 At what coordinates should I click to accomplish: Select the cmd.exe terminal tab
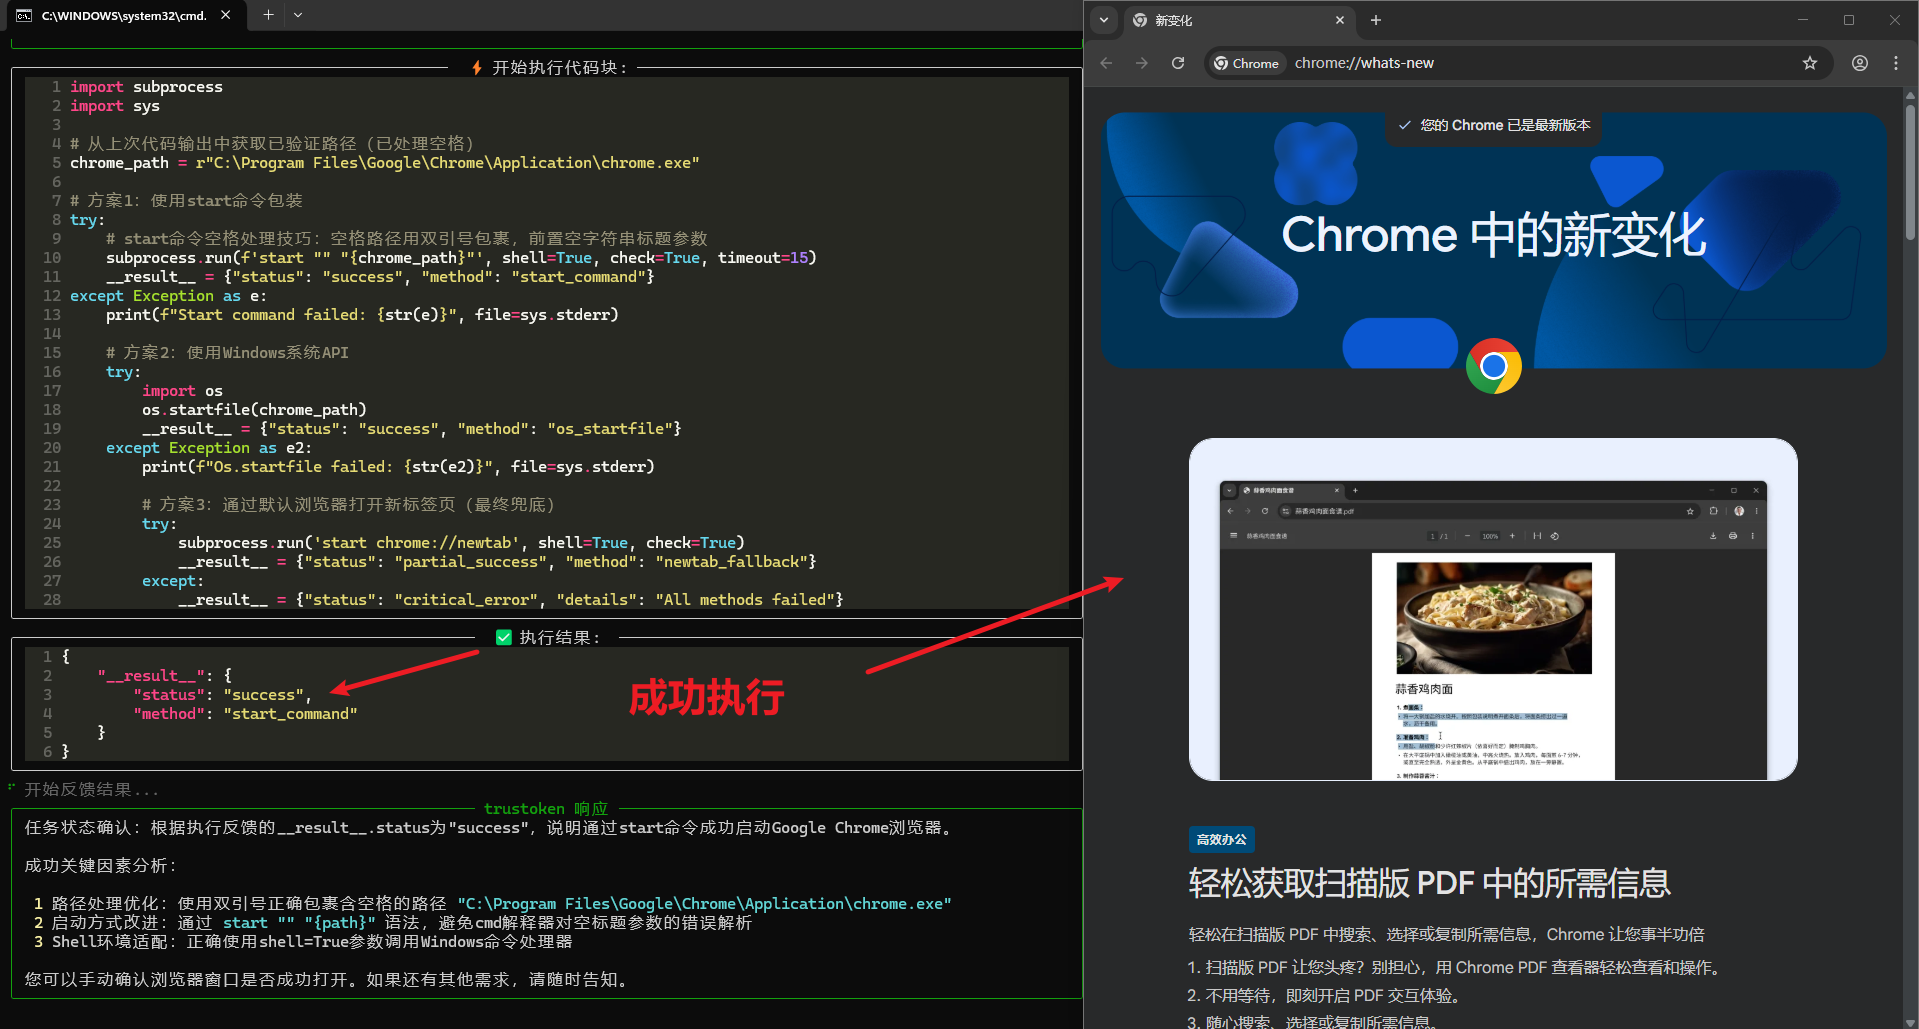[120, 15]
